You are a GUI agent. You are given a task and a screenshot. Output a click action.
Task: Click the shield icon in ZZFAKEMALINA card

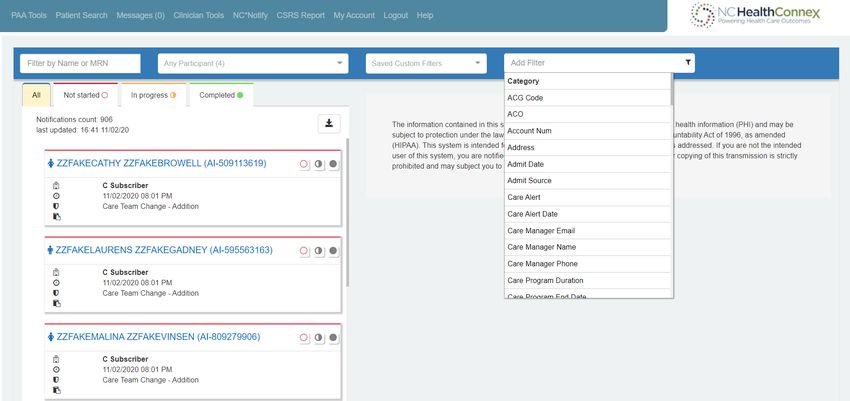tap(56, 380)
